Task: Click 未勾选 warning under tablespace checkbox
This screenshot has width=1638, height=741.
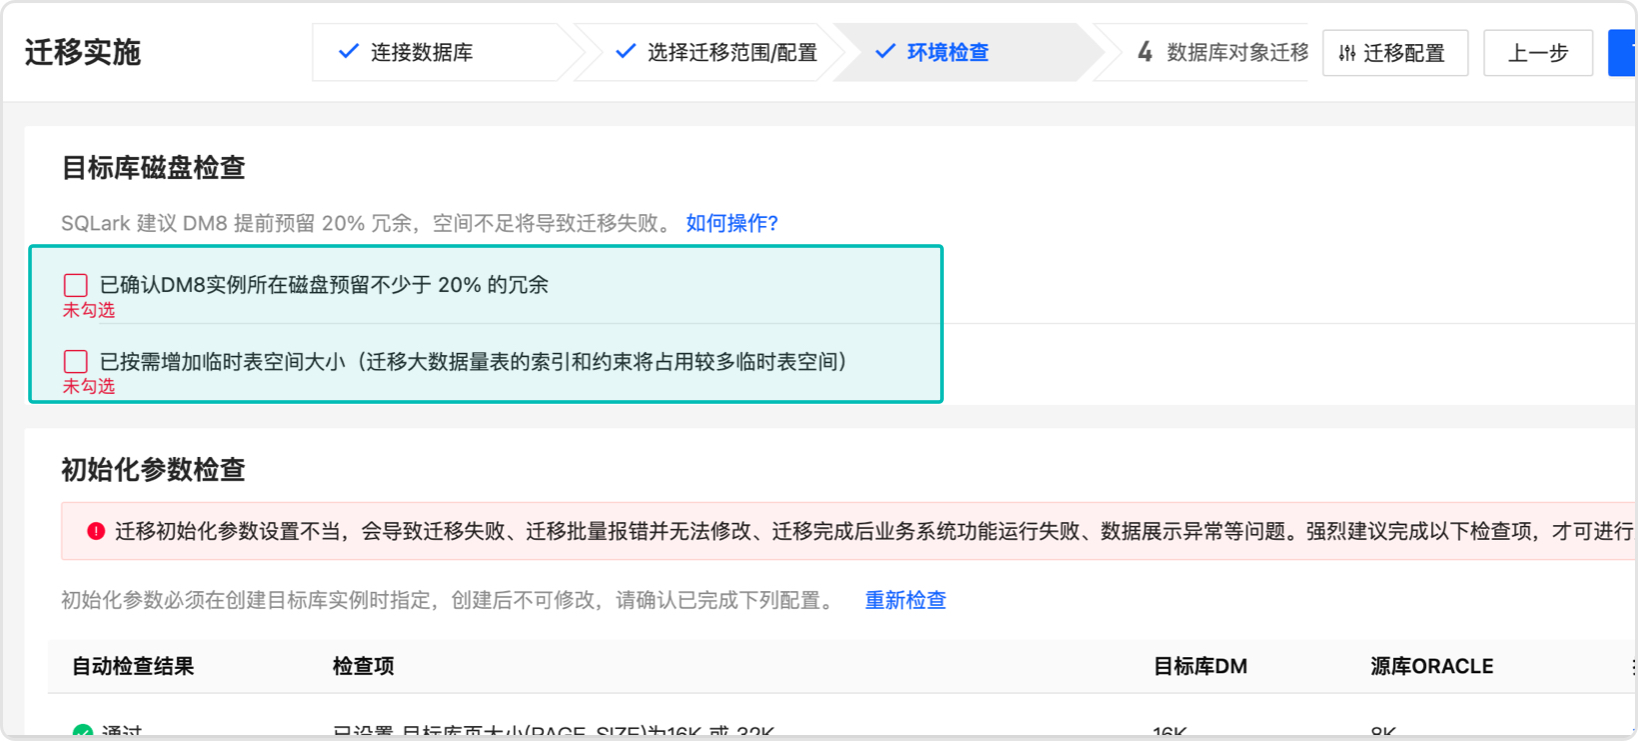Action: click(89, 386)
